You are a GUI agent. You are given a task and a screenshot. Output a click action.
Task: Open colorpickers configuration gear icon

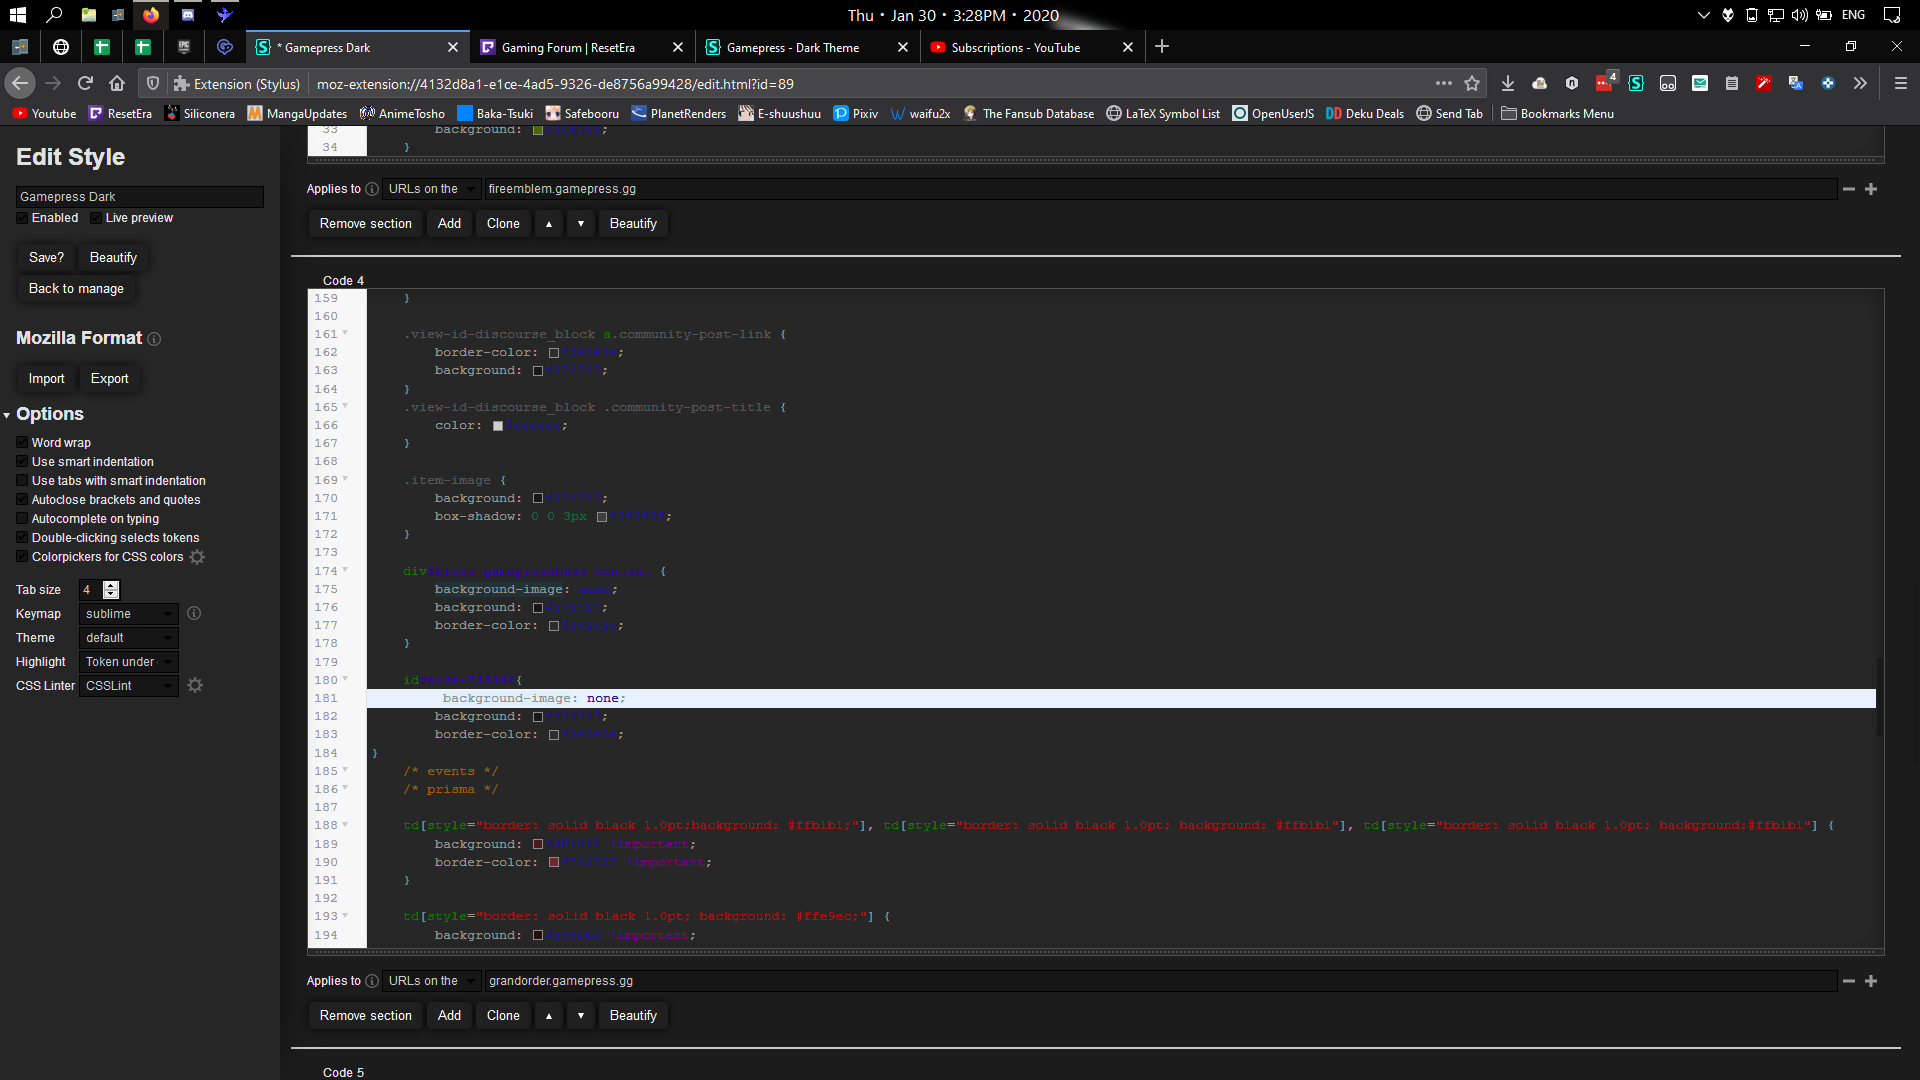point(197,557)
